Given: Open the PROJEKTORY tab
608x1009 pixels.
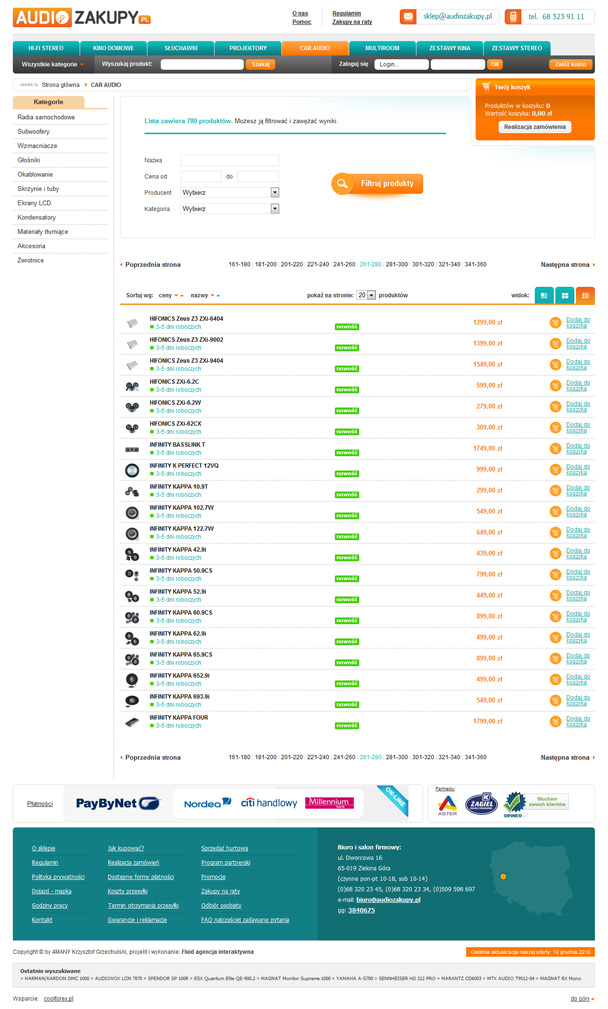Looking at the screenshot, I should pos(247,47).
